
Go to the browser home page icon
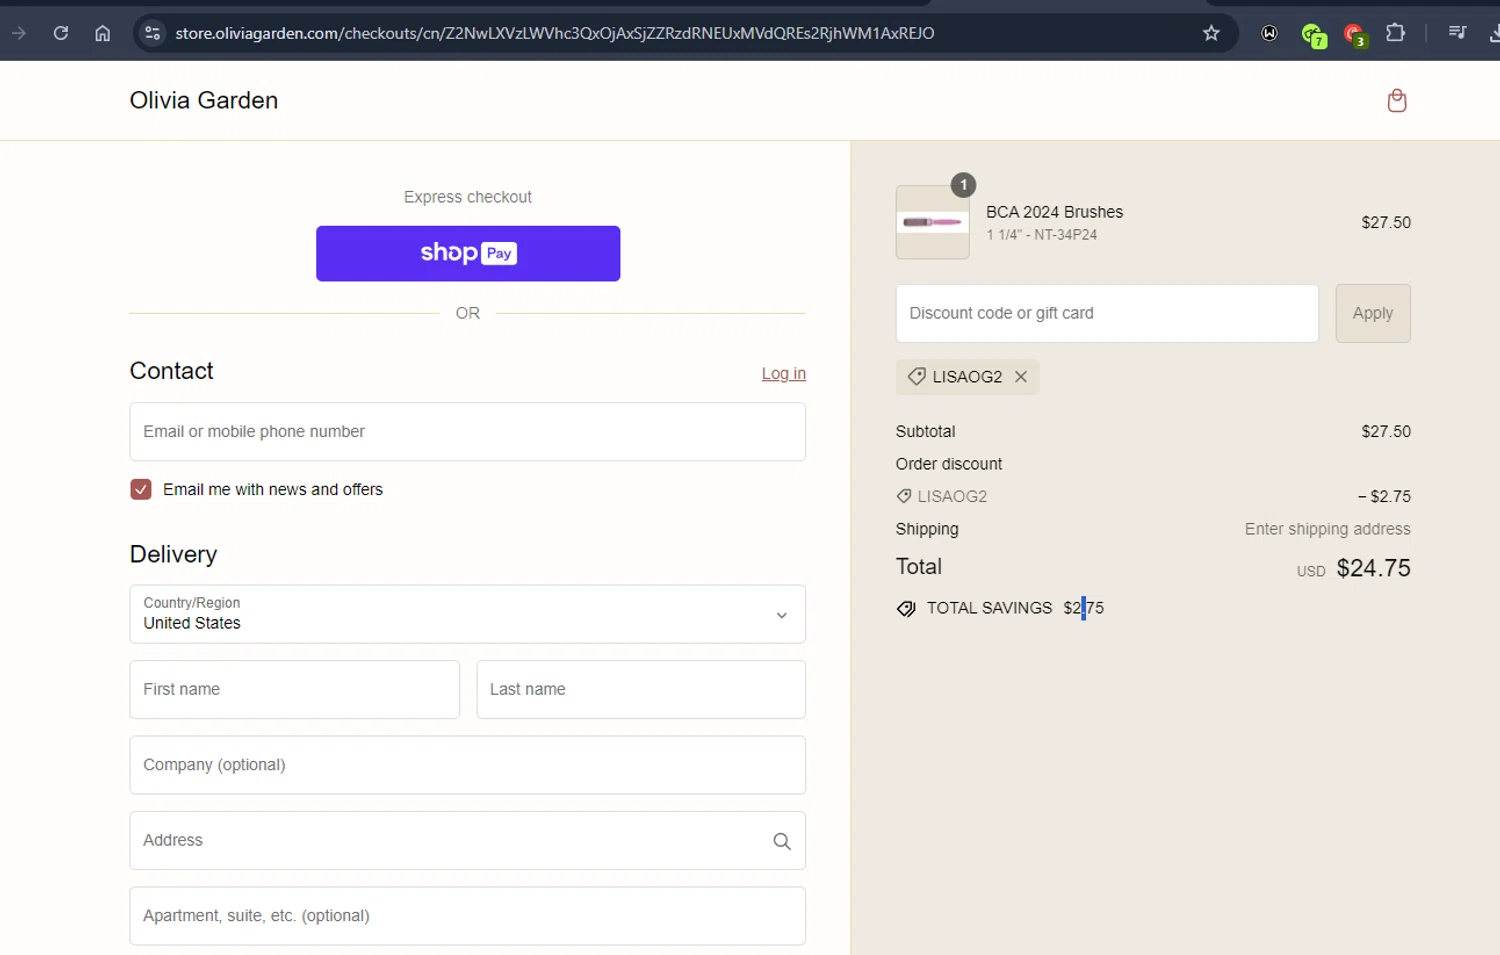(102, 33)
